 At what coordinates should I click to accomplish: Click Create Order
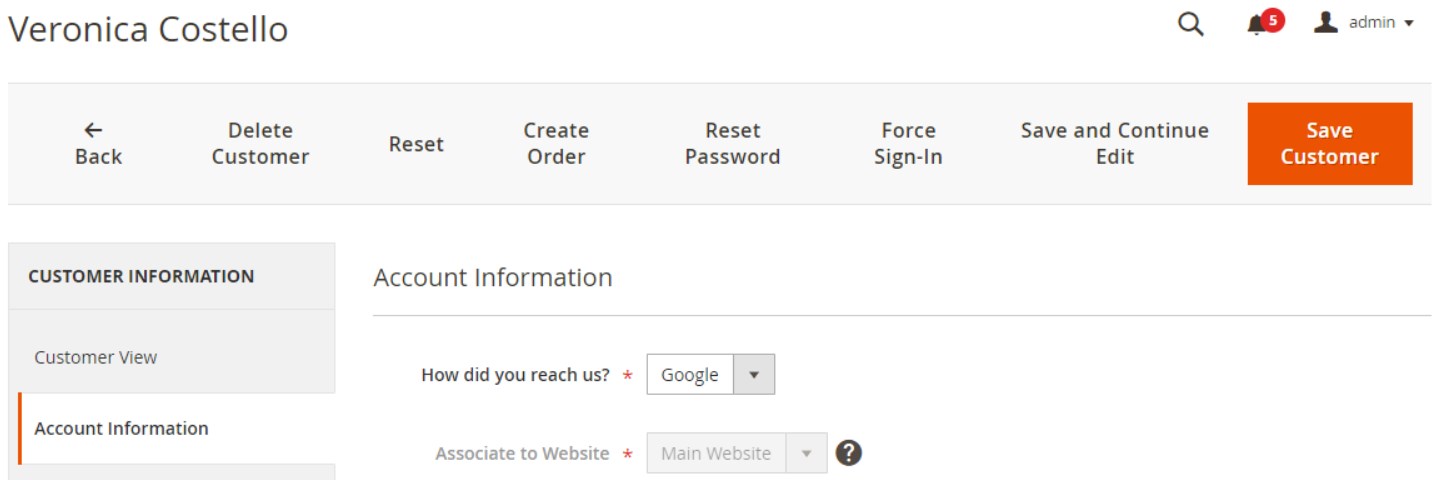(556, 143)
